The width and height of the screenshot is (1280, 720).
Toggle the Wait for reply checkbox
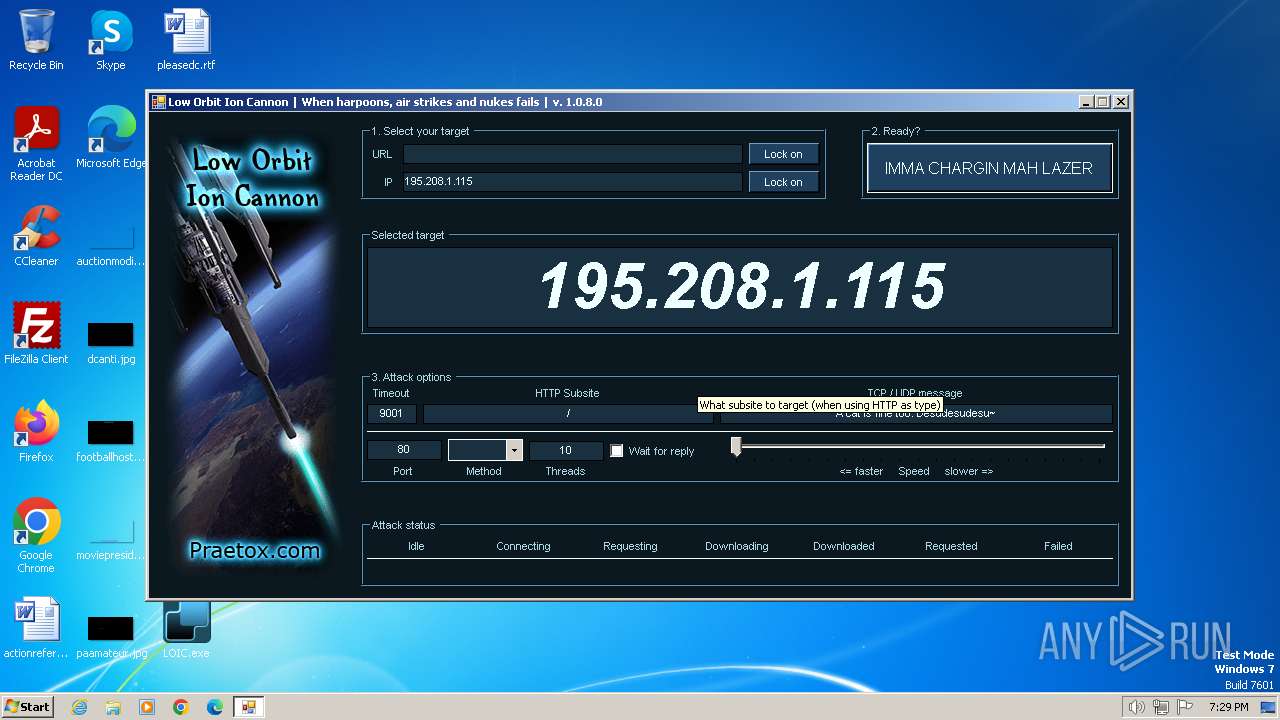point(617,451)
